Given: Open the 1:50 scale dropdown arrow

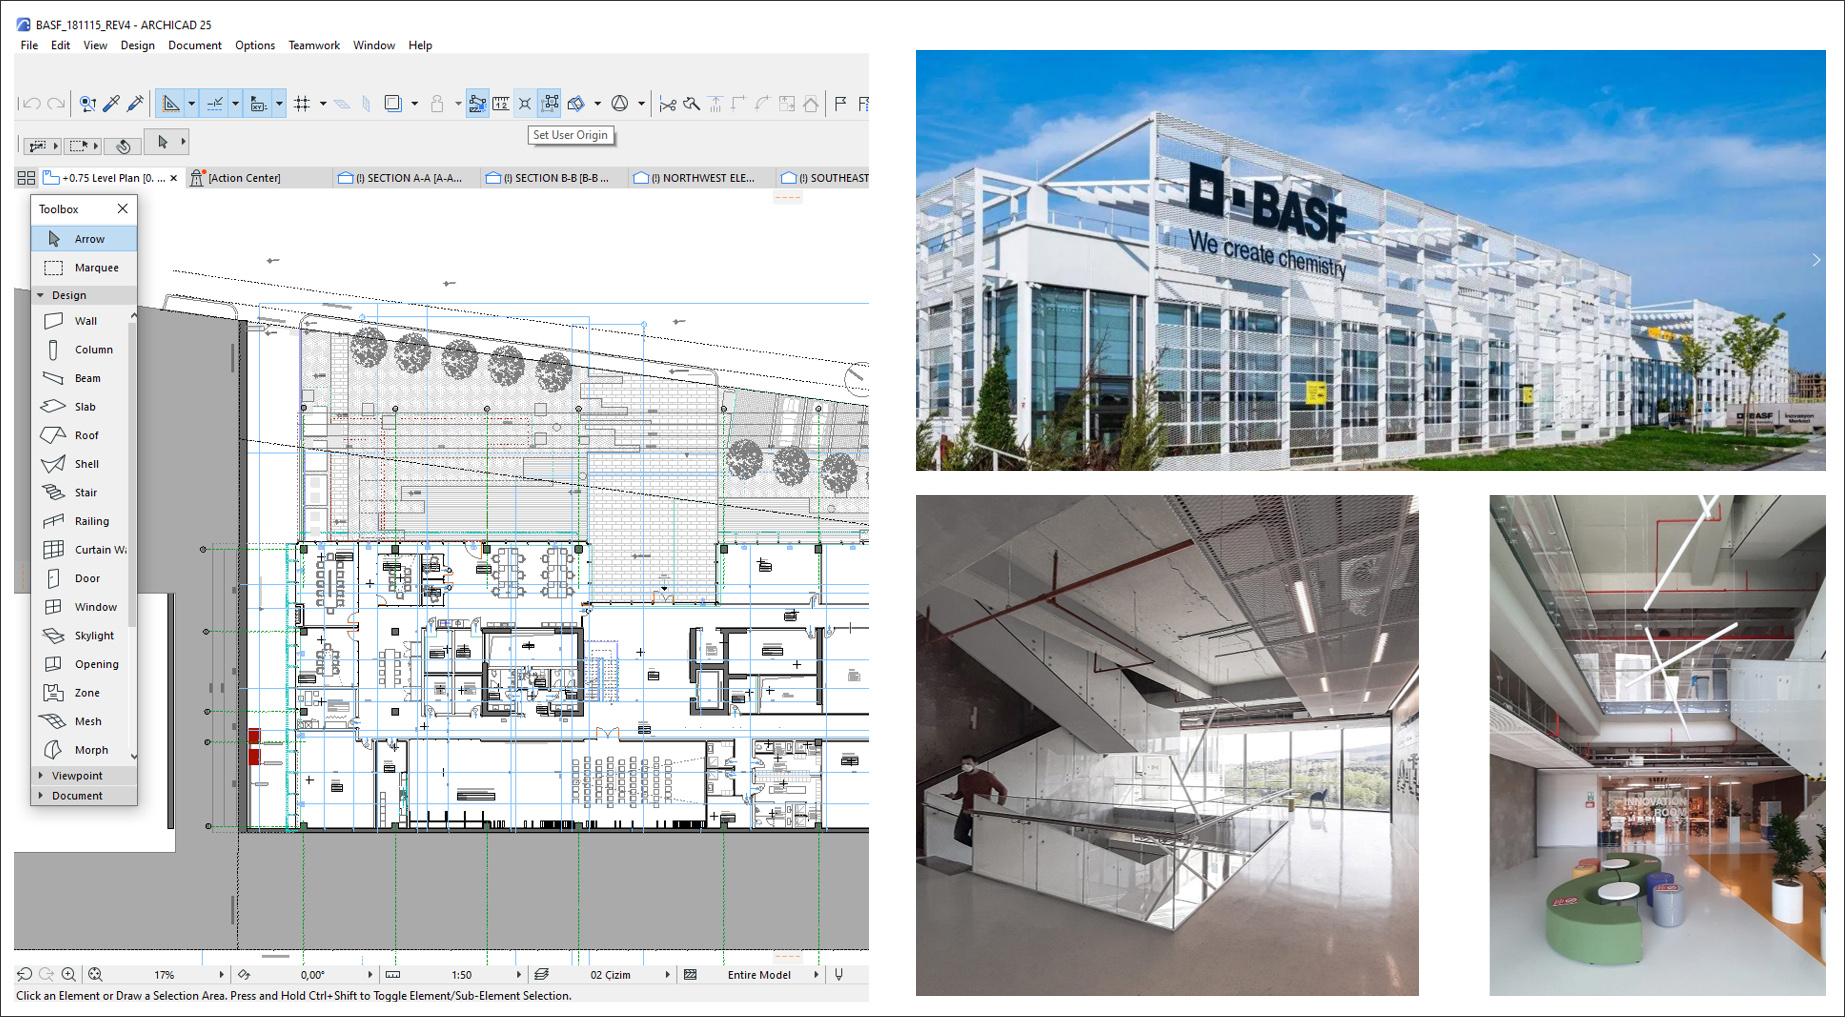Looking at the screenshot, I should 518,974.
